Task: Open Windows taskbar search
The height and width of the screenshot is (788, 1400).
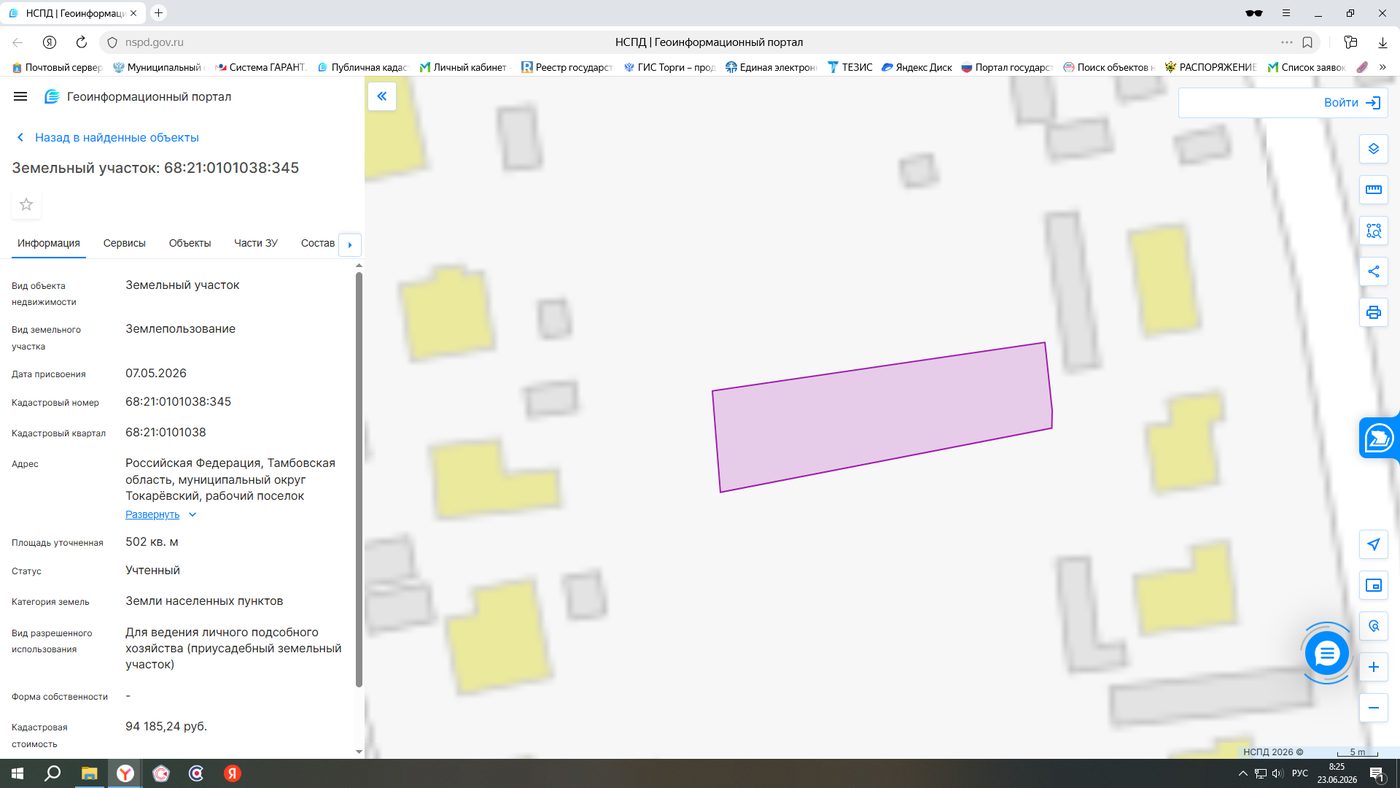Action: click(53, 773)
